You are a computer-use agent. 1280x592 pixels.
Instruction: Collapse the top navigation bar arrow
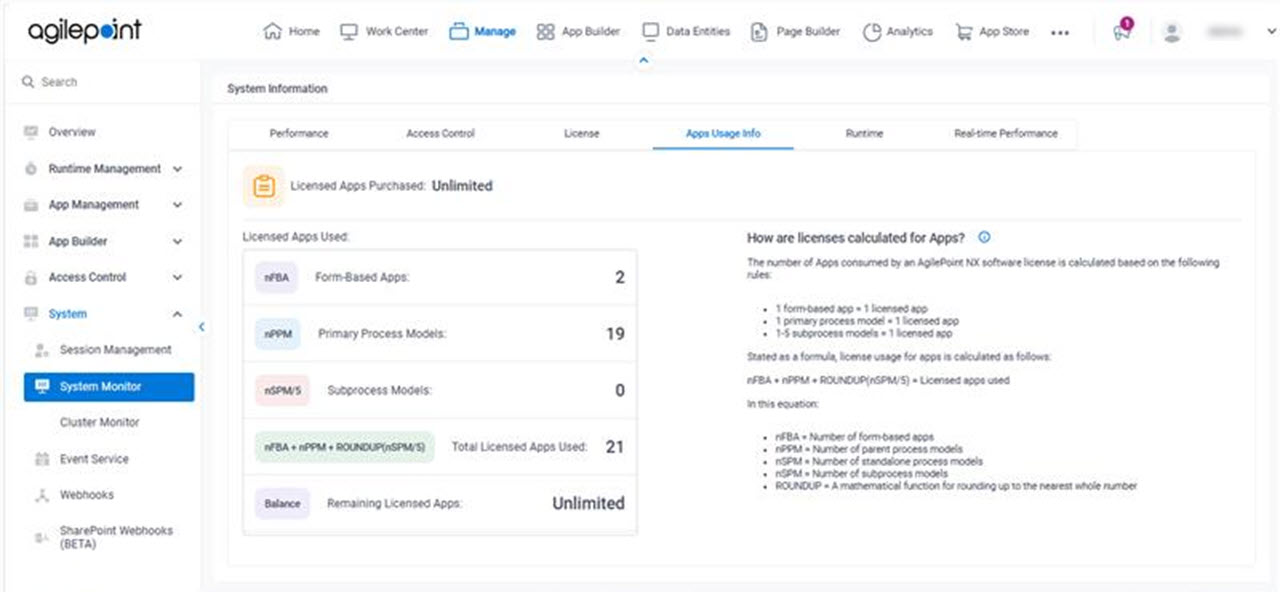click(644, 61)
